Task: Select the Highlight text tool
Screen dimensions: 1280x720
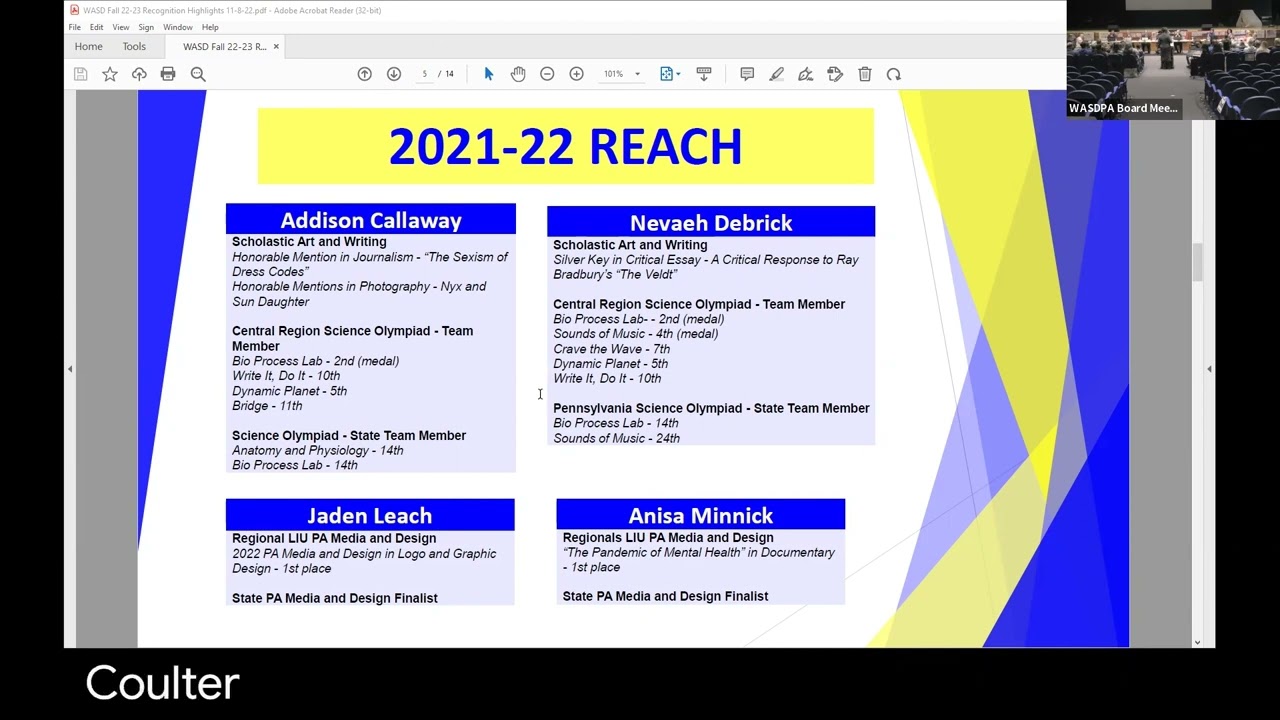Action: pos(776,74)
